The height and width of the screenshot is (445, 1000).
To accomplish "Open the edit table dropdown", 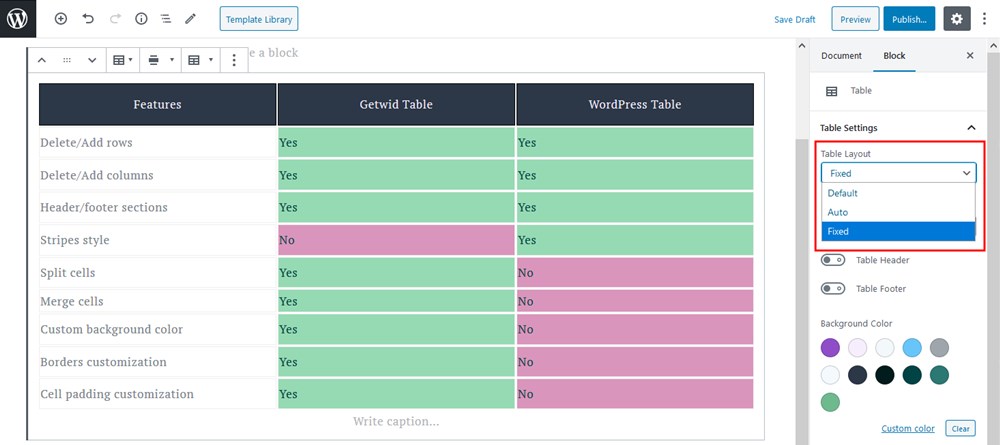I will (201, 60).
